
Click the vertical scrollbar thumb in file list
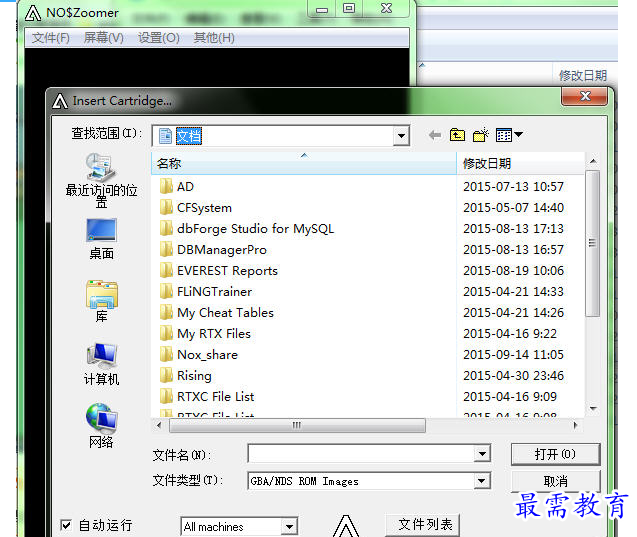coord(593,243)
